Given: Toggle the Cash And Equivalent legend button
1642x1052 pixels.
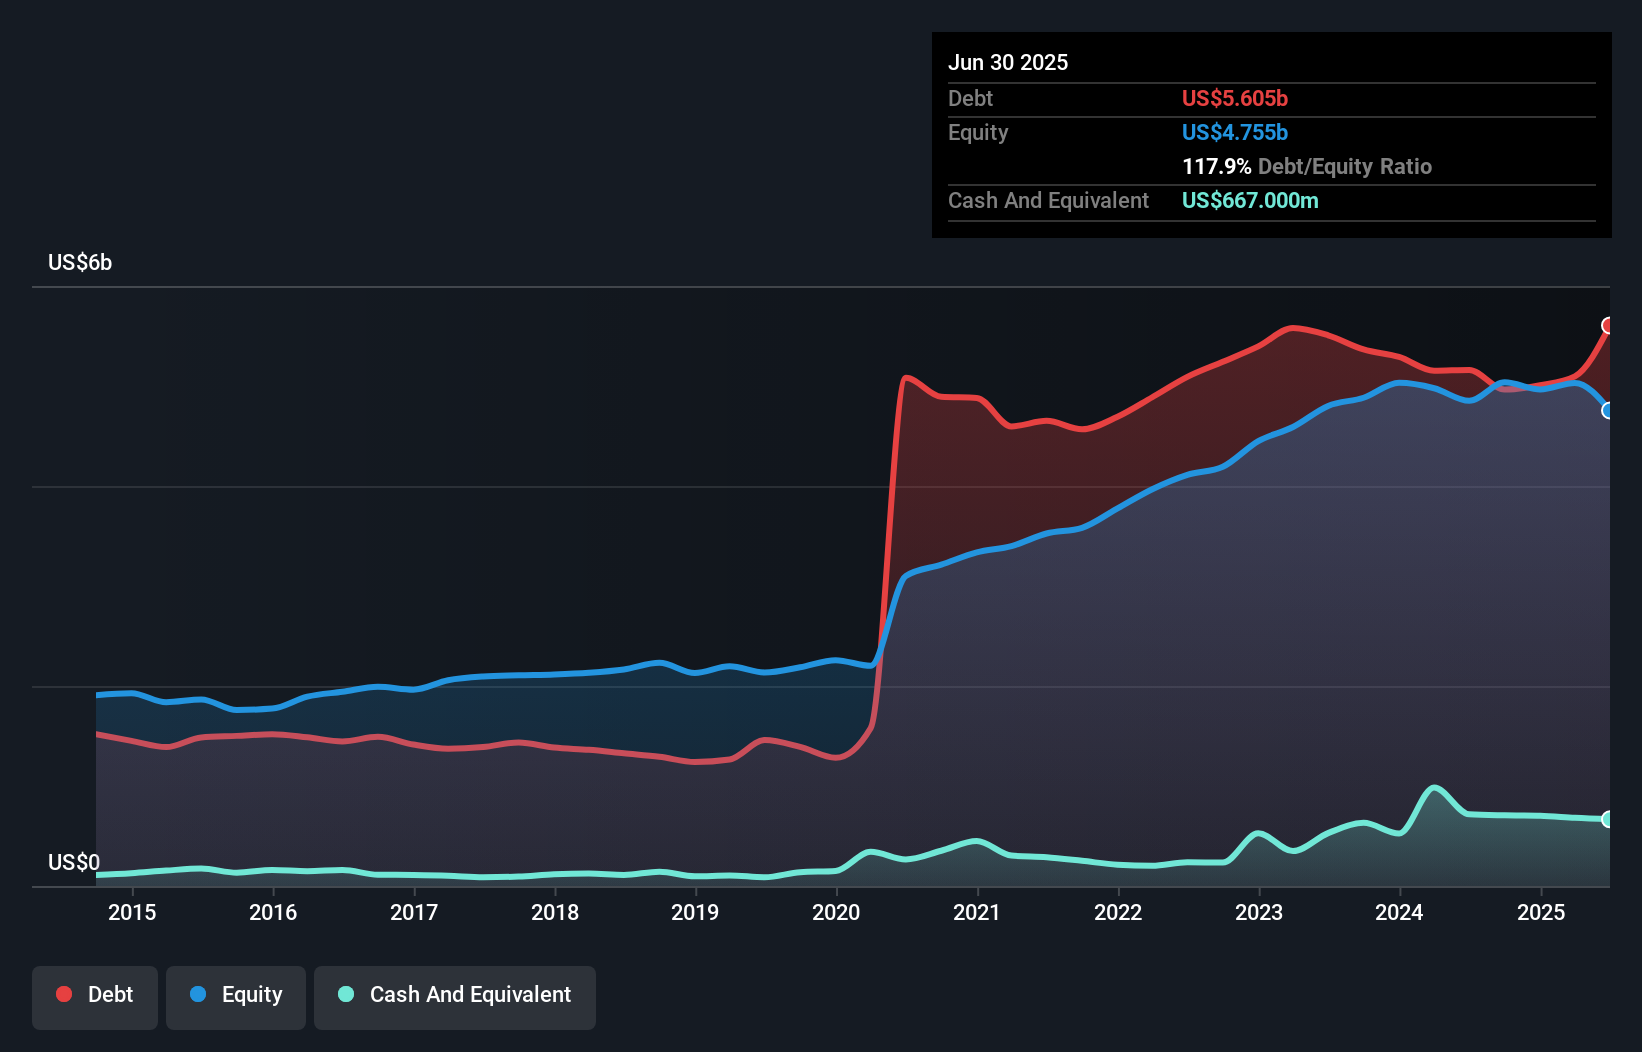Looking at the screenshot, I should [x=455, y=997].
